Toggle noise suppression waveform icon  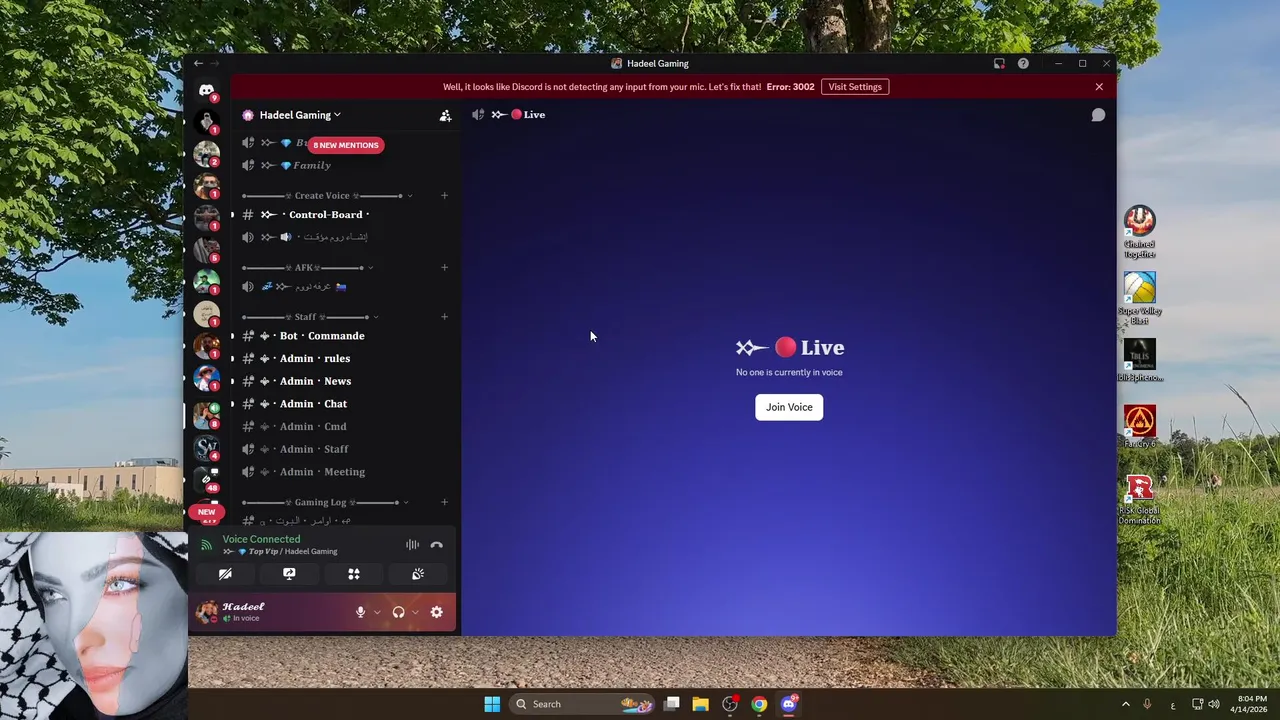pyautogui.click(x=412, y=545)
